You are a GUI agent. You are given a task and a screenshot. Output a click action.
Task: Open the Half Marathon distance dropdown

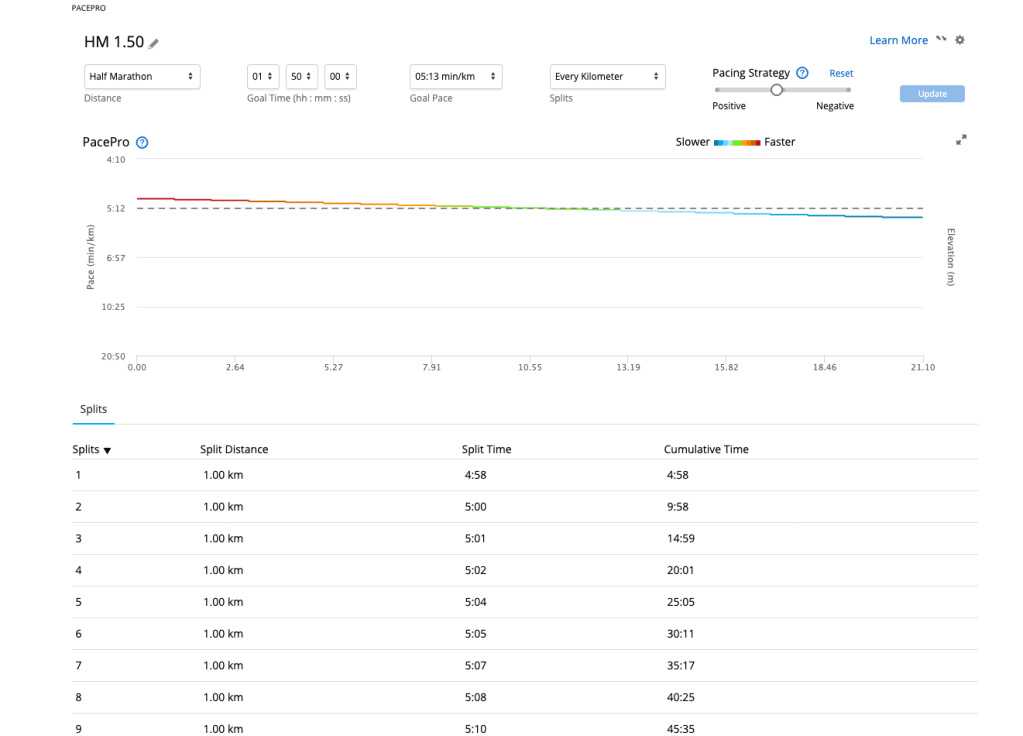click(x=141, y=76)
